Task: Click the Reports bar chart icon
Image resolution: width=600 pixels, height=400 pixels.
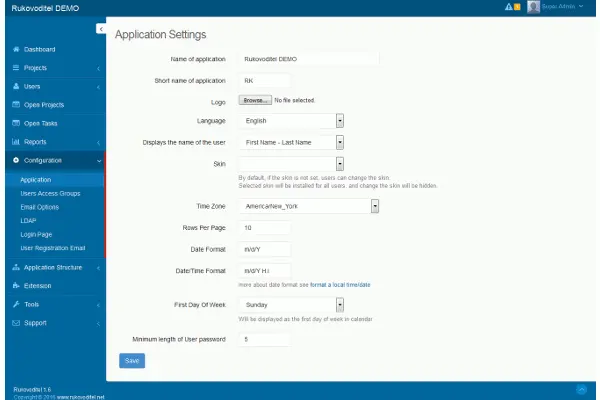Action: [x=16, y=142]
